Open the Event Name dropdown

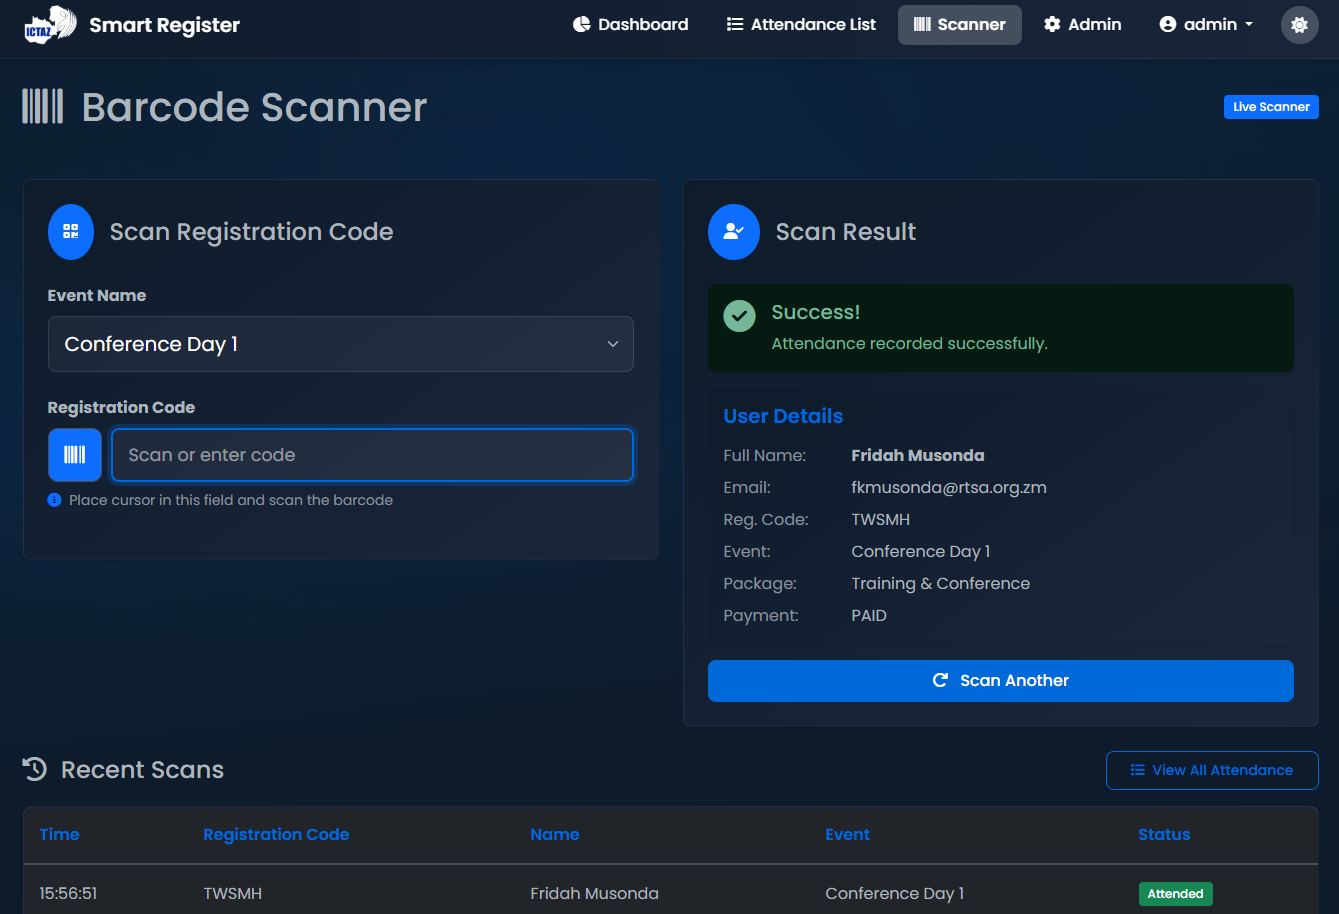[x=340, y=344]
